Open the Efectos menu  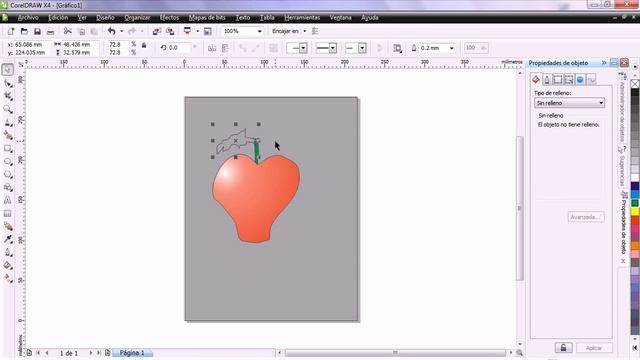point(169,18)
